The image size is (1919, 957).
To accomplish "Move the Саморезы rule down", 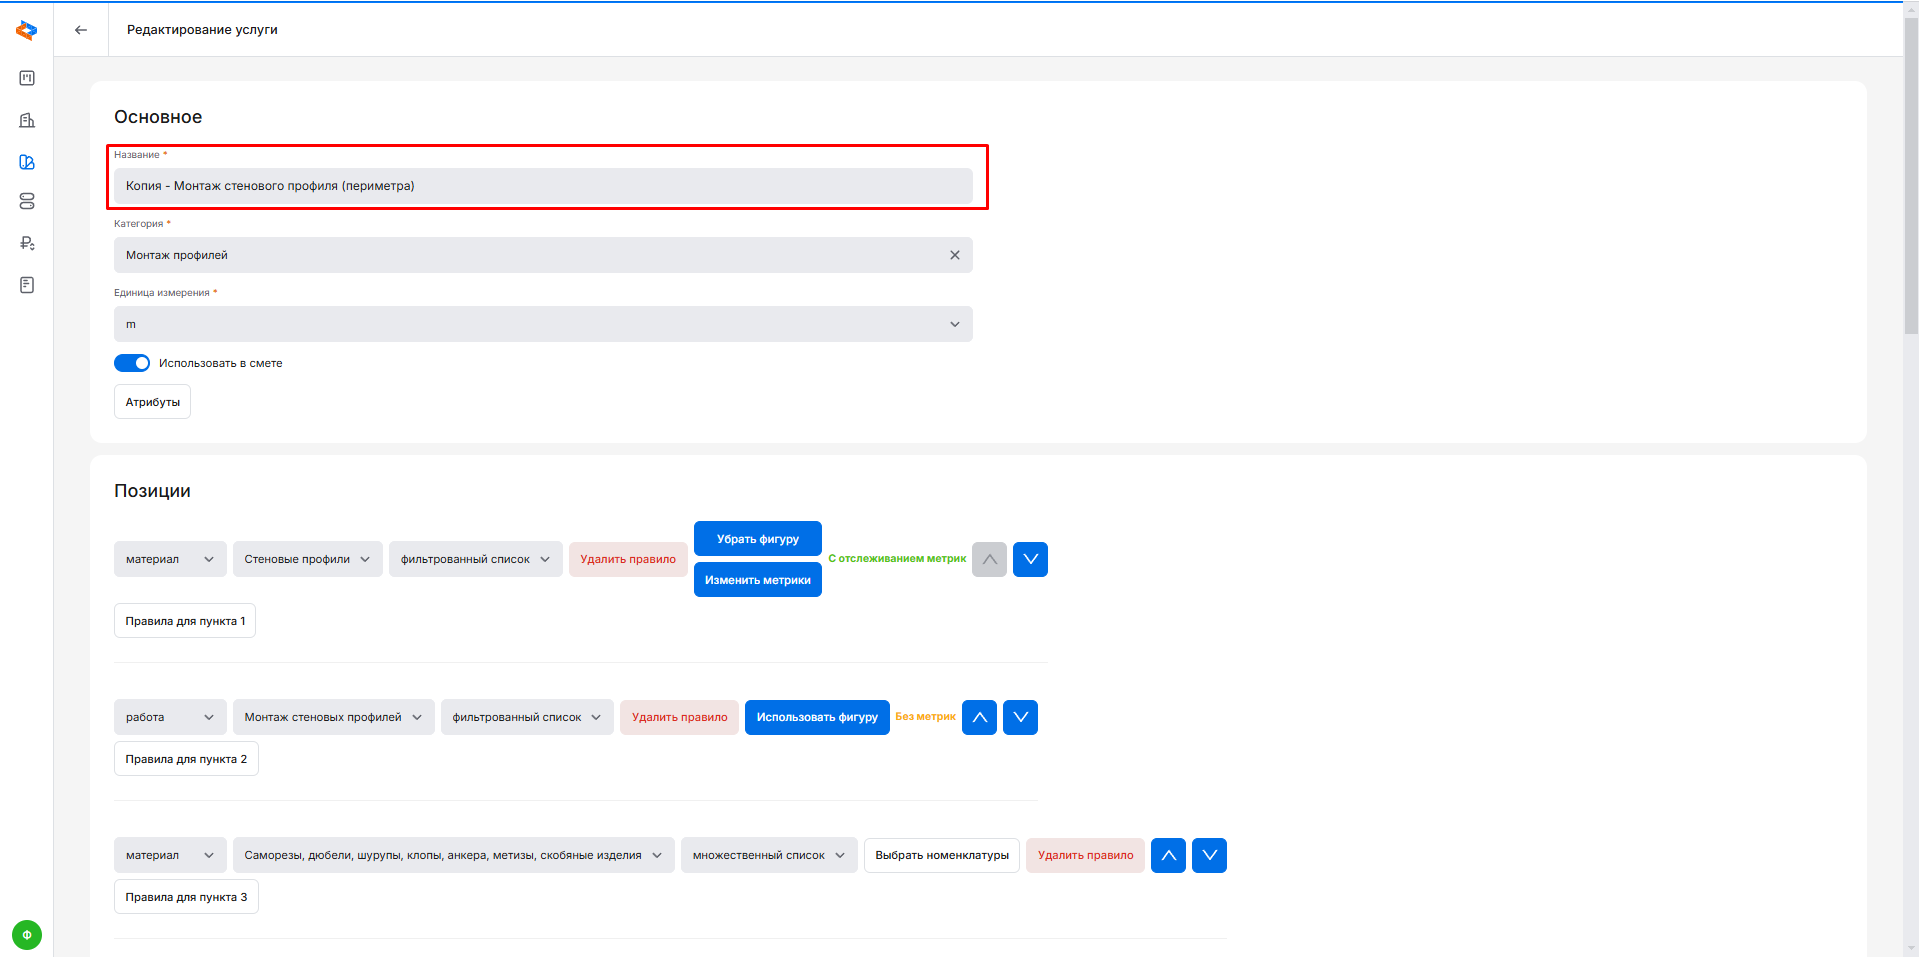I will tap(1209, 855).
